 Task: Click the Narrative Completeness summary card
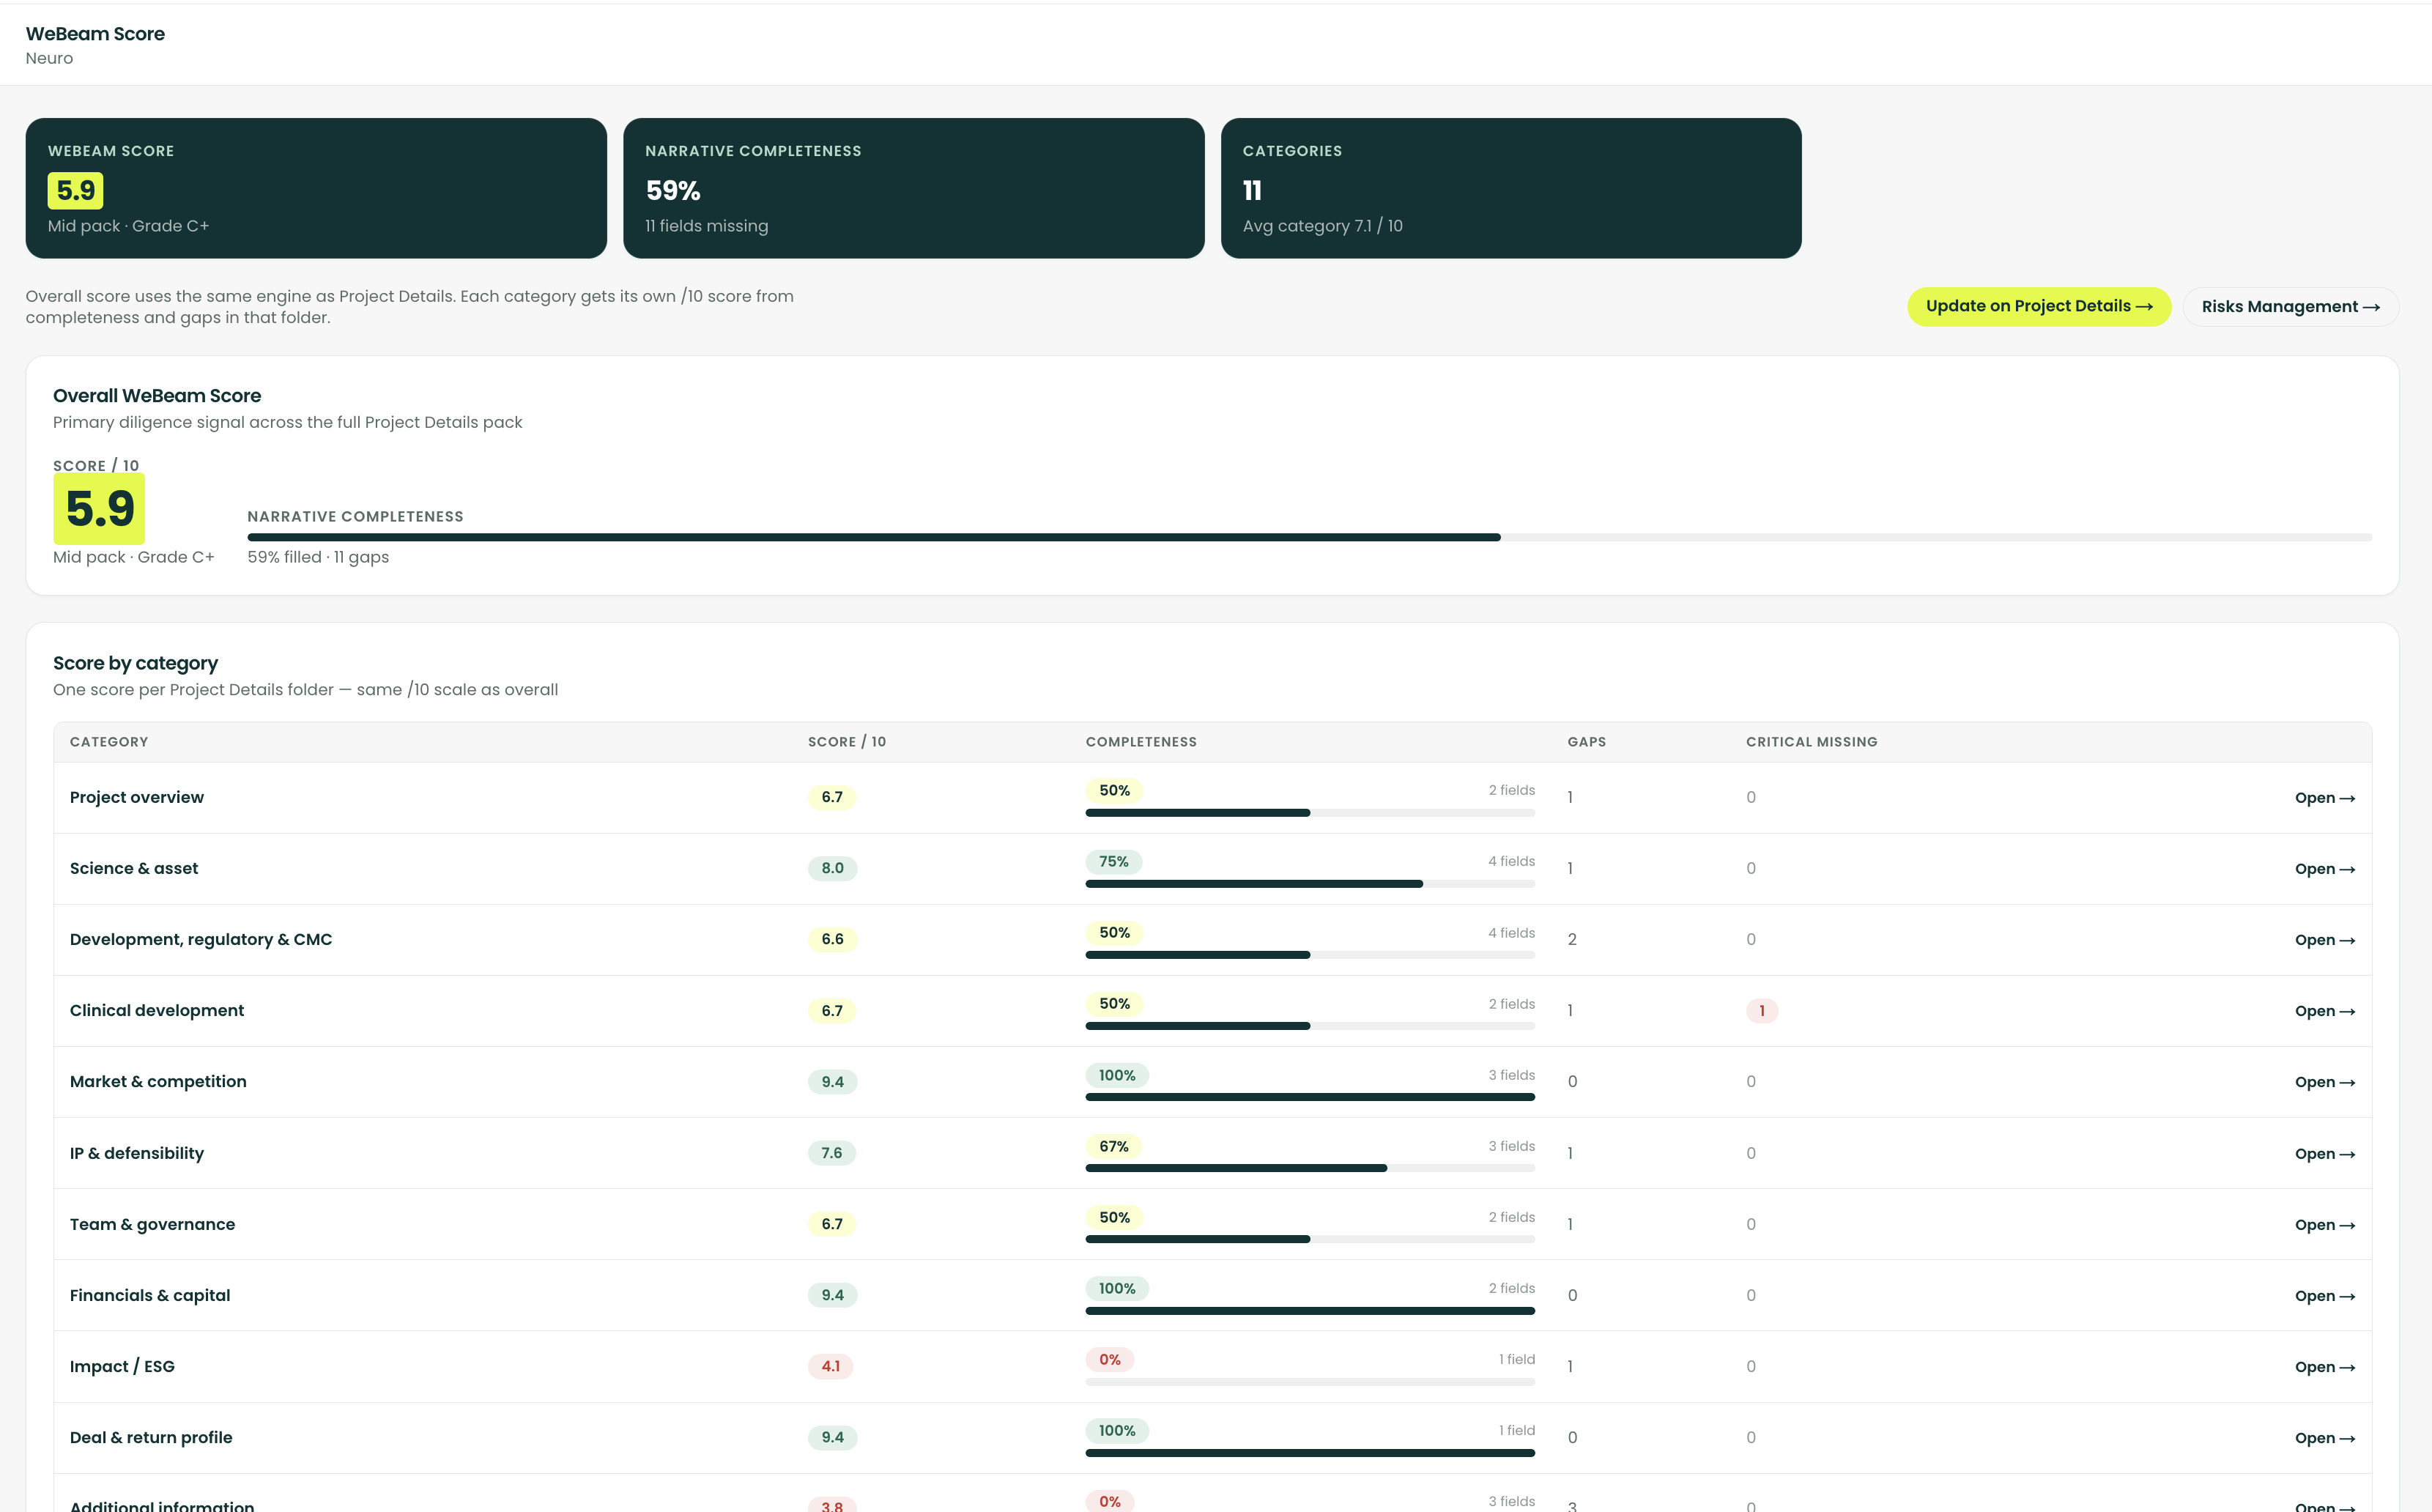coord(913,188)
